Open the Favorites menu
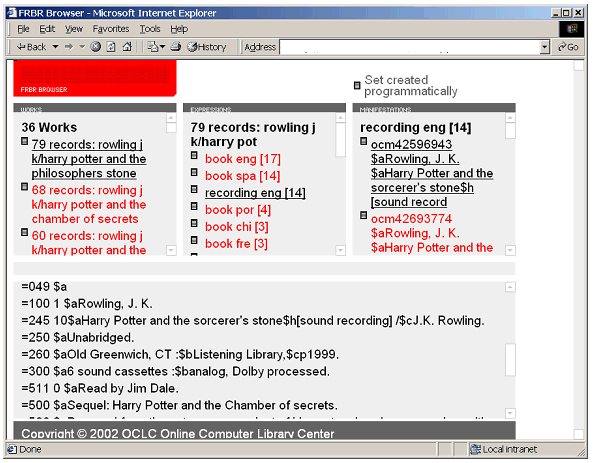593x463 pixels. 111,29
